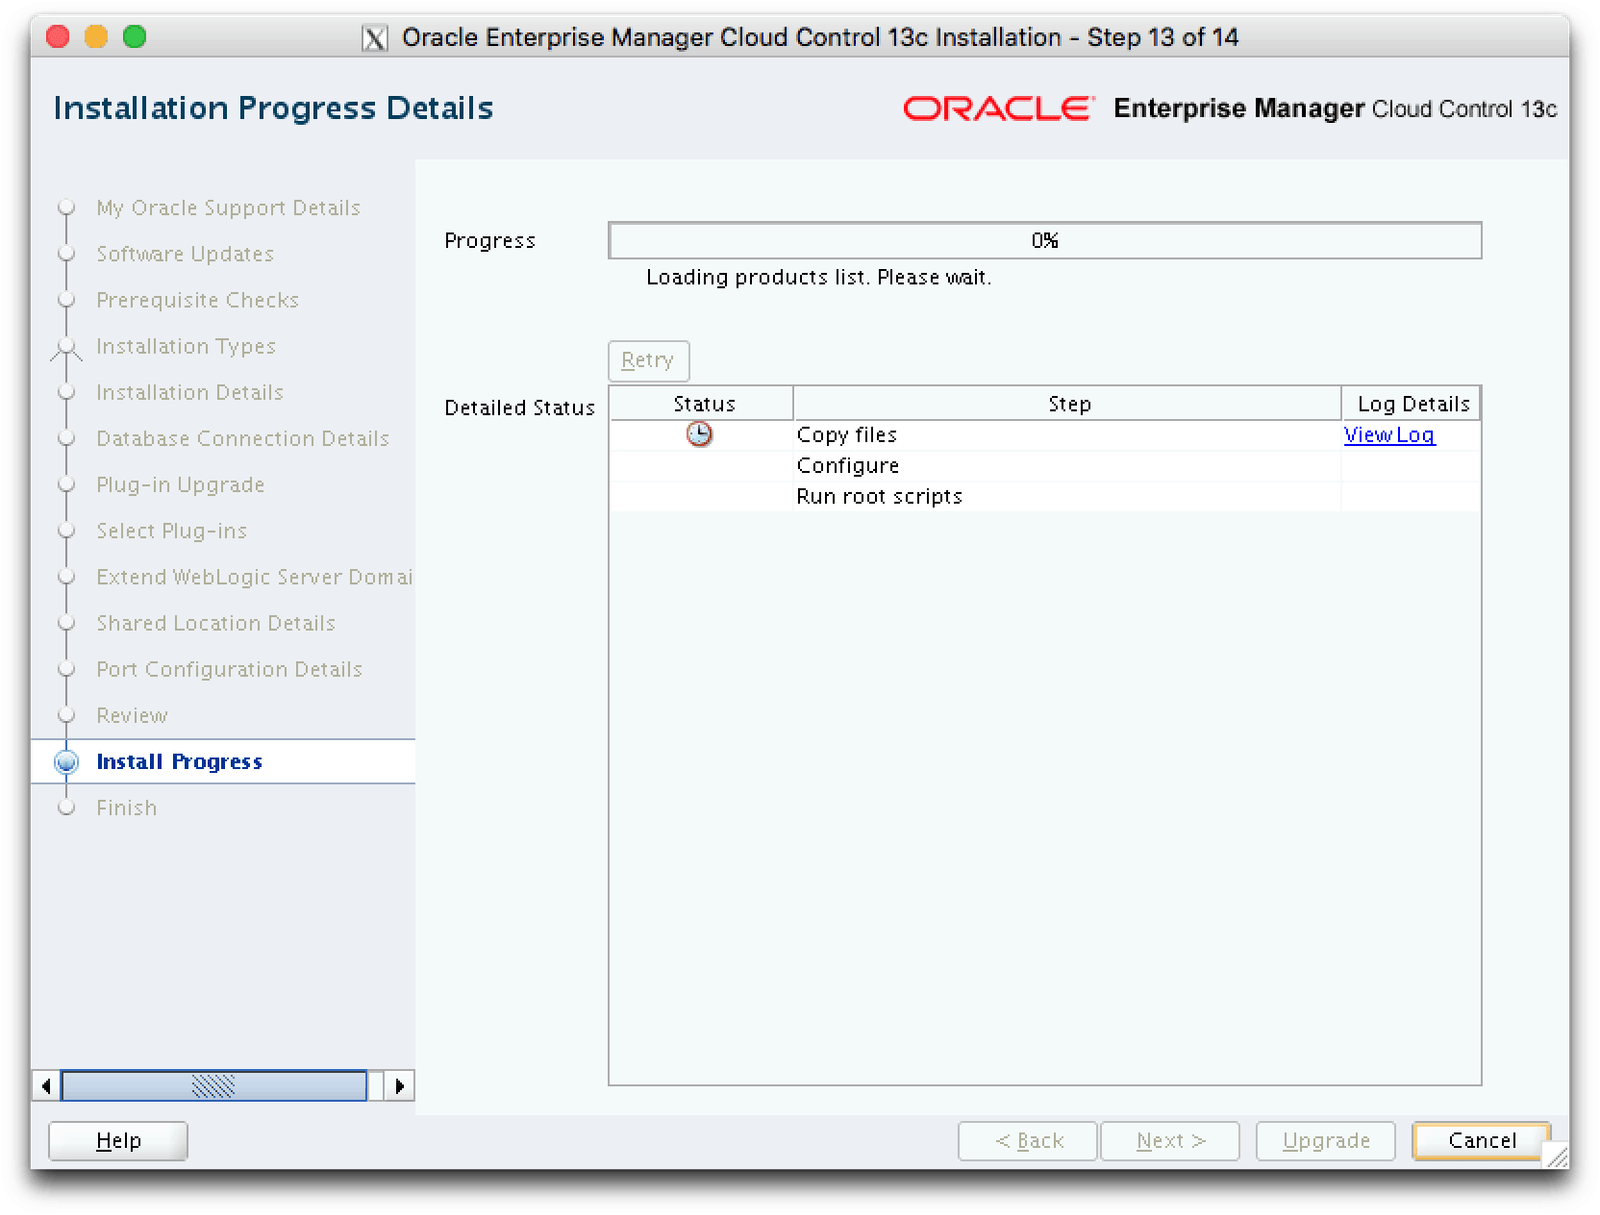The image size is (1600, 1215).
Task: Click the clock status icon for Copy files
Action: [699, 434]
